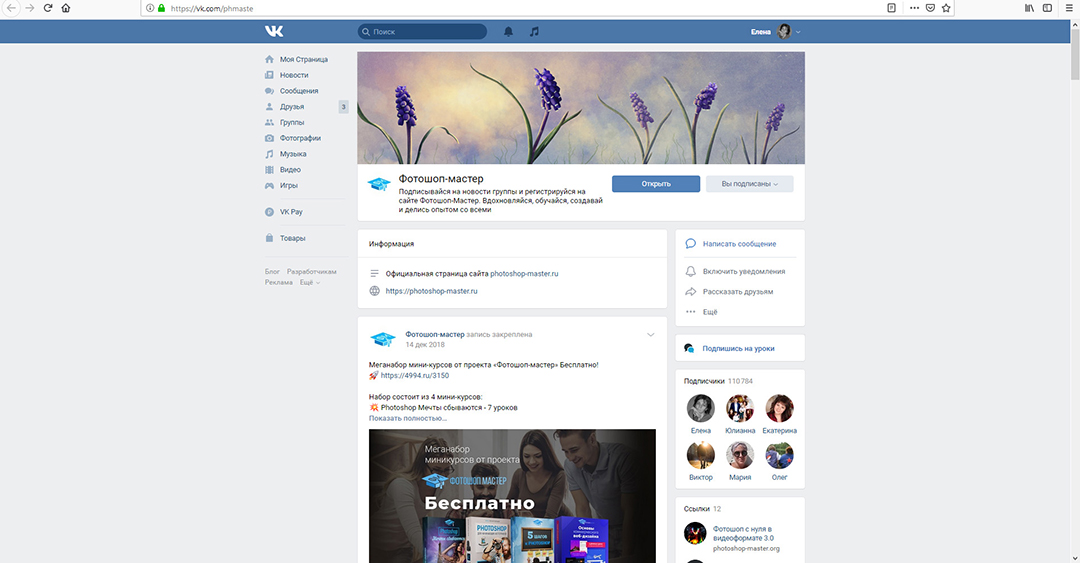
Task: Click the VK logo in header
Action: [274, 32]
